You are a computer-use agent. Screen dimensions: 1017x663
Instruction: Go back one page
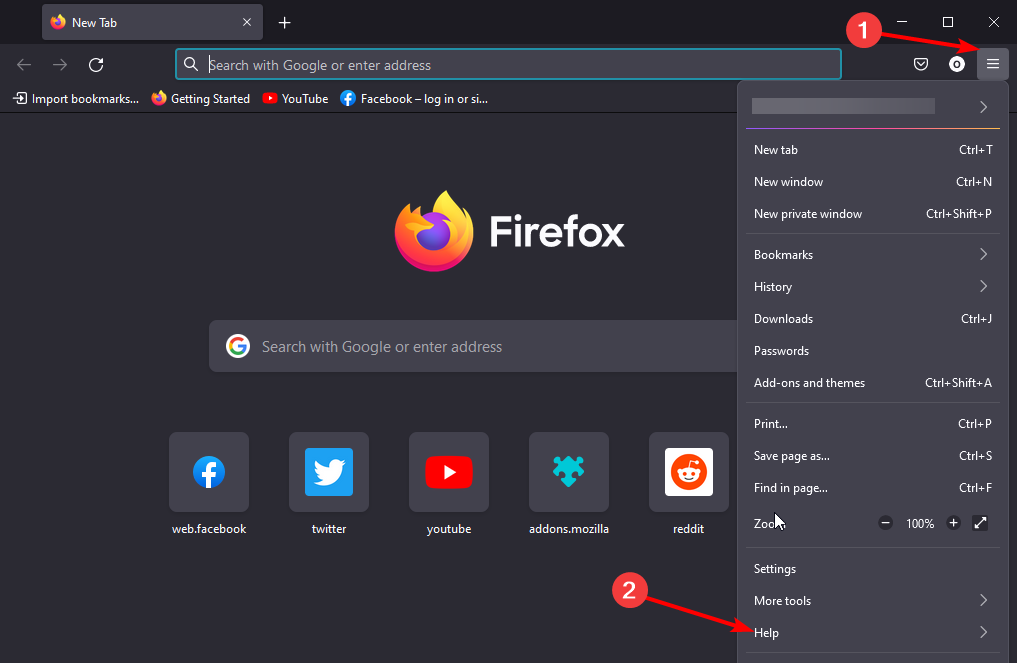(x=24, y=65)
